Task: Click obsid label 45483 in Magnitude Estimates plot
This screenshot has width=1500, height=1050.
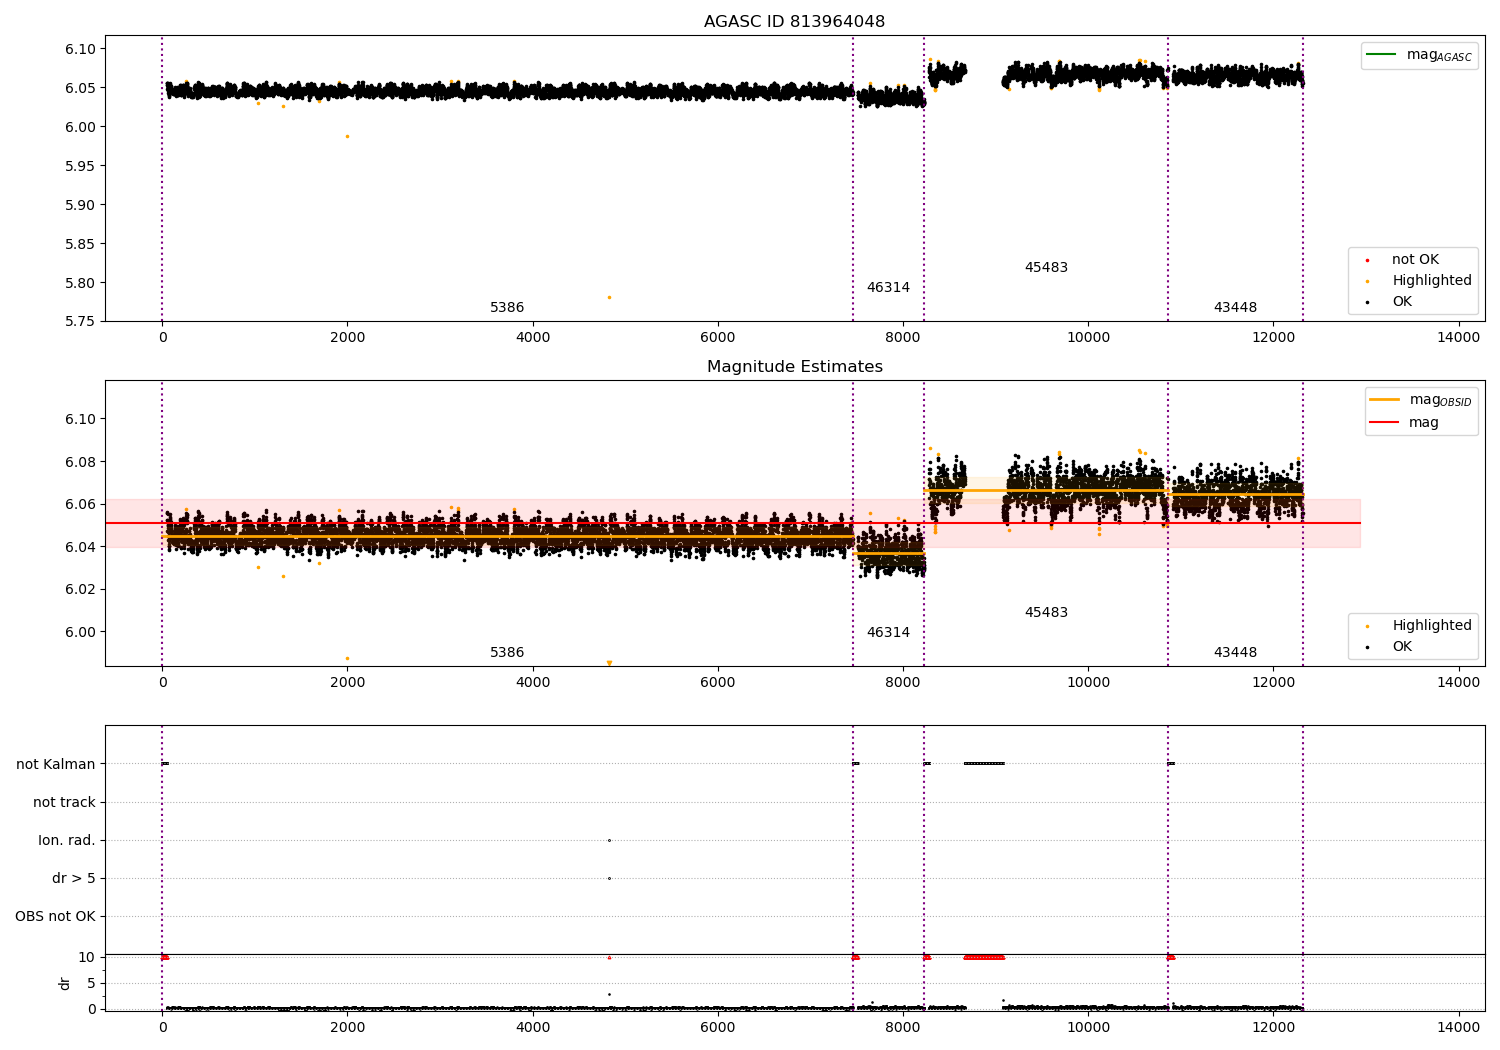Action: (1046, 613)
